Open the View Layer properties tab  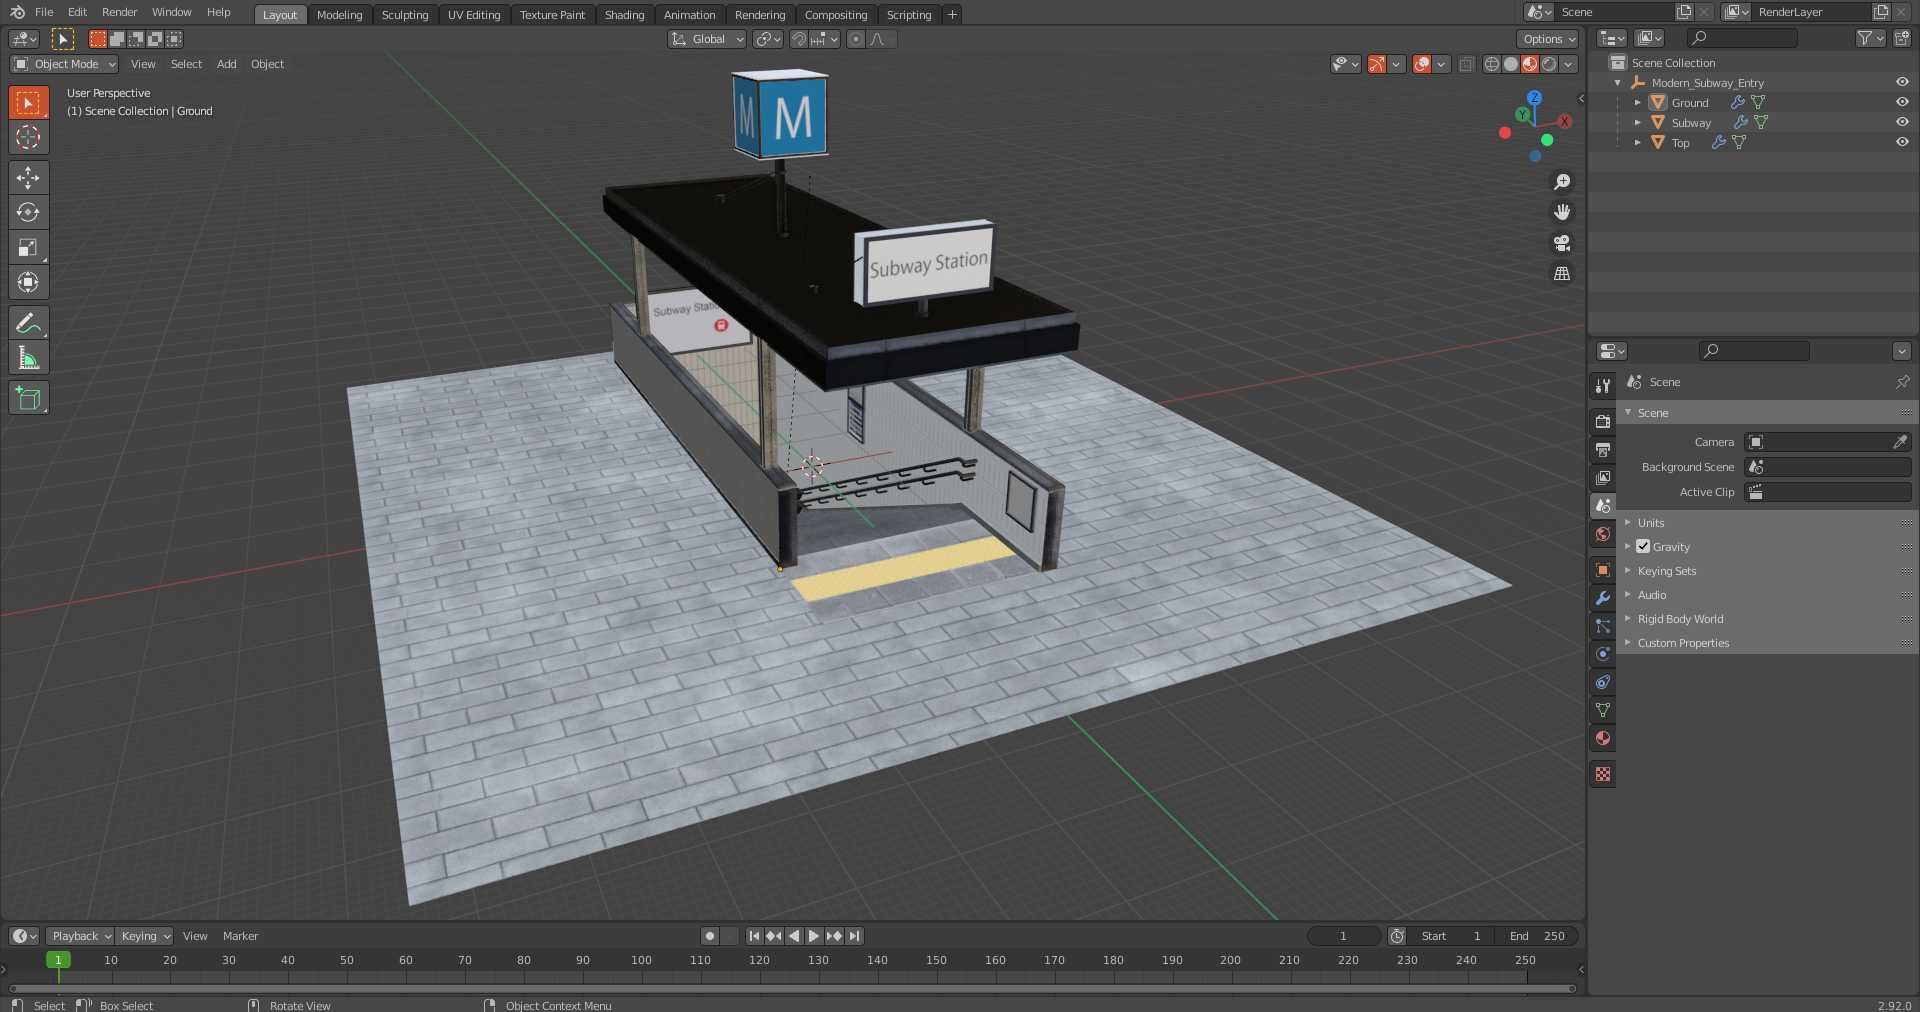coord(1603,478)
